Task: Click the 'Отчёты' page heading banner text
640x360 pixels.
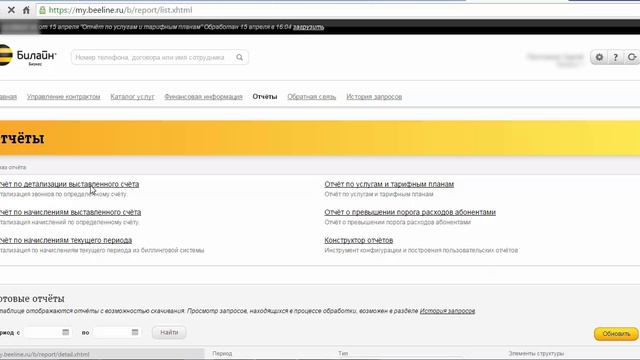Action: click(x=22, y=138)
